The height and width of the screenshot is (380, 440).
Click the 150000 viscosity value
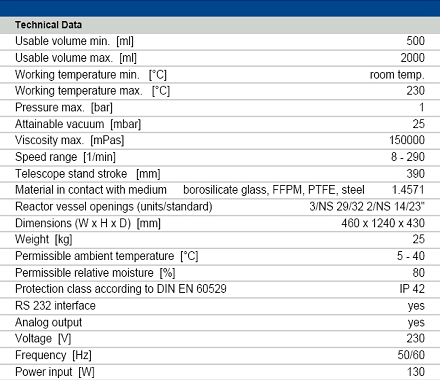click(x=407, y=140)
